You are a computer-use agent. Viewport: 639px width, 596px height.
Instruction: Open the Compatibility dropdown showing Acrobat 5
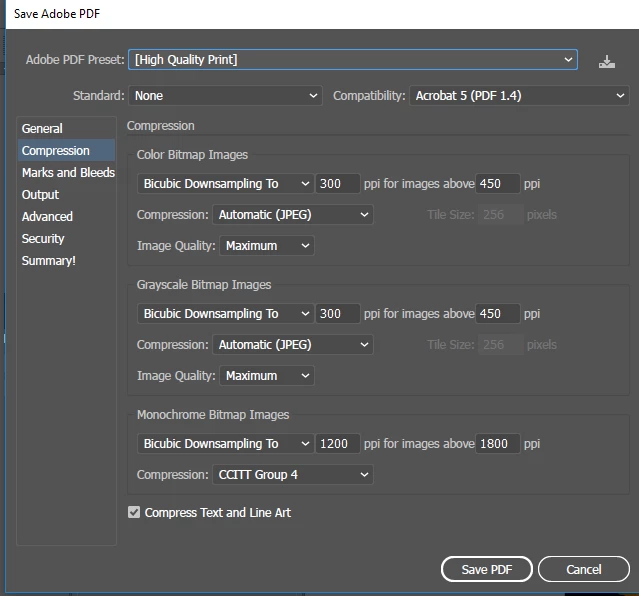tap(519, 96)
